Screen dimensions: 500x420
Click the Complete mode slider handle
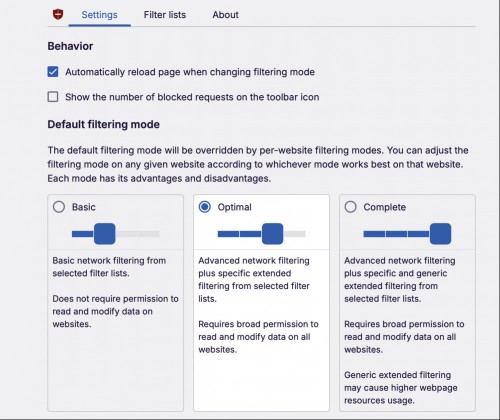coord(440,234)
